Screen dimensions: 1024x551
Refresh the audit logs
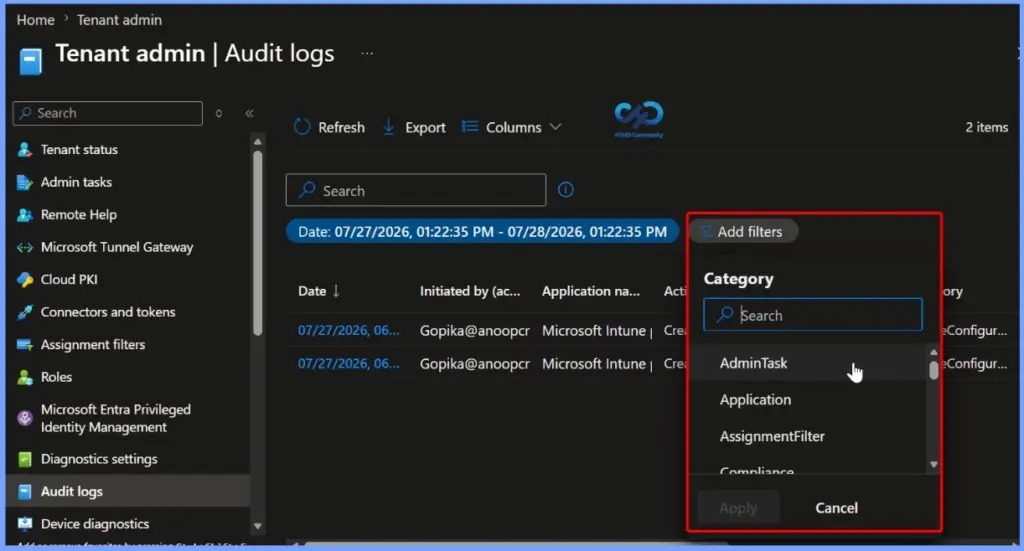click(329, 127)
